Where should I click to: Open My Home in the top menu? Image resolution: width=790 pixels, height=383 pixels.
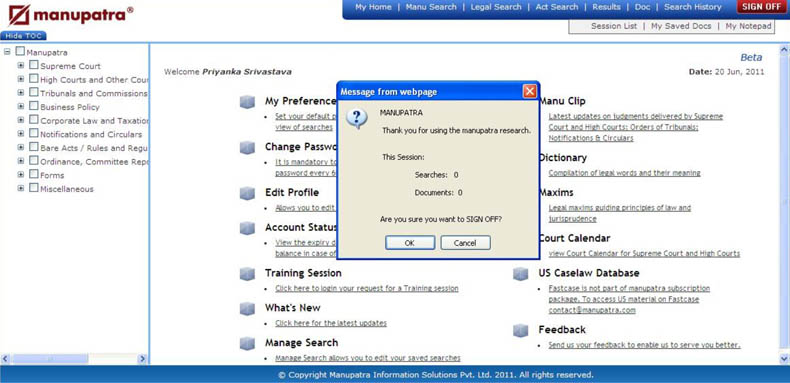click(x=373, y=7)
